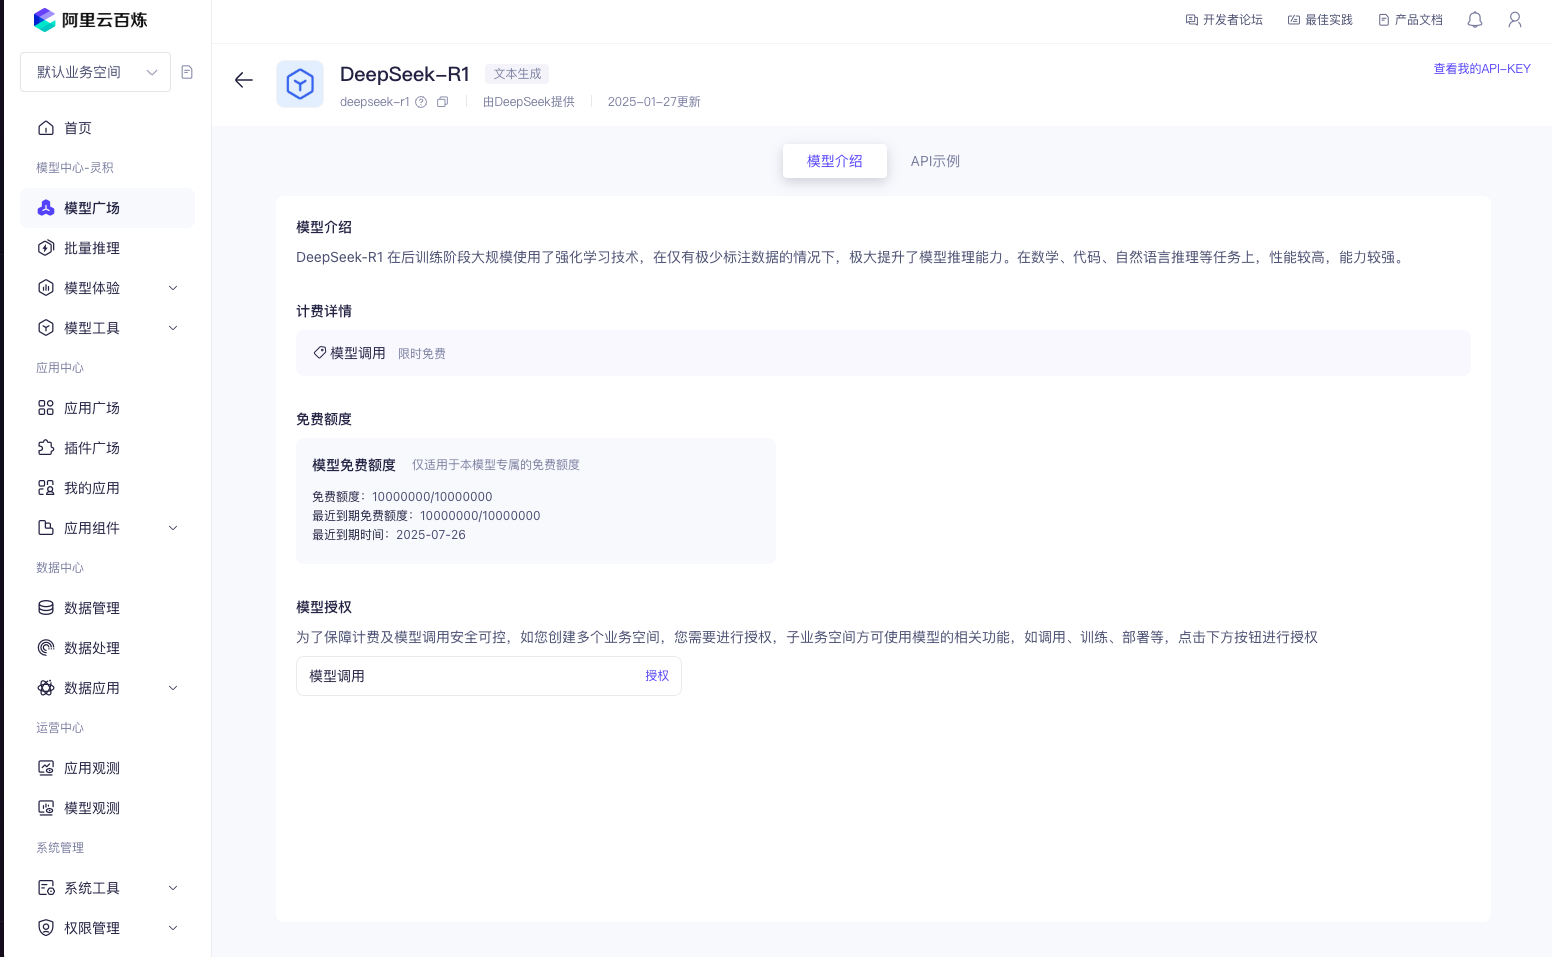Open the 默认业务空间 workspace dropdown
The image size is (1552, 957).
(95, 72)
